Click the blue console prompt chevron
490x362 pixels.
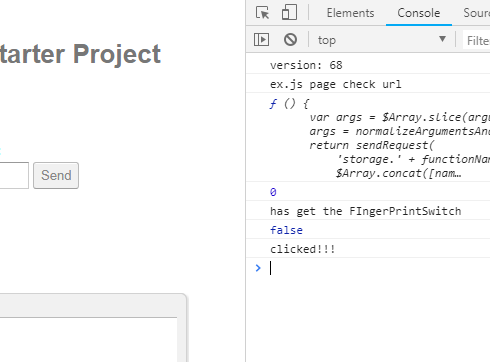(x=258, y=268)
